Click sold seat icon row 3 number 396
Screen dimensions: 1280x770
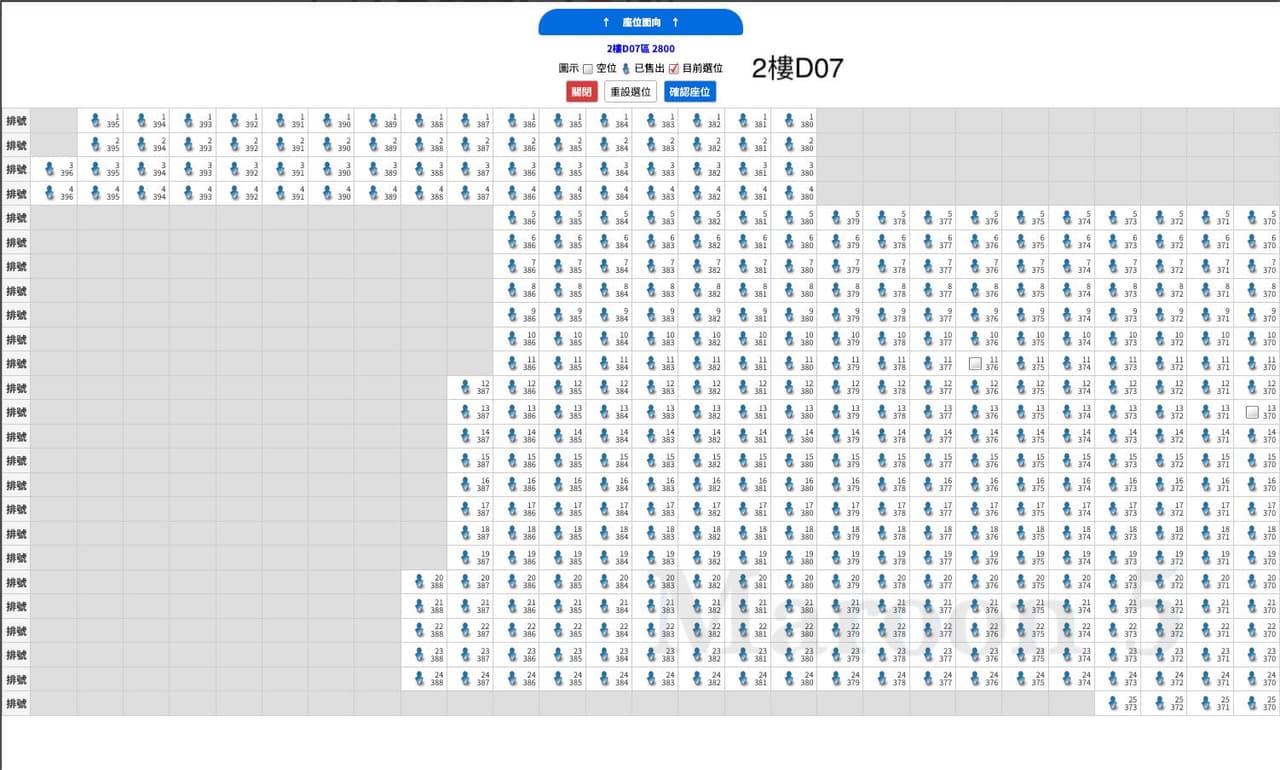[50, 169]
